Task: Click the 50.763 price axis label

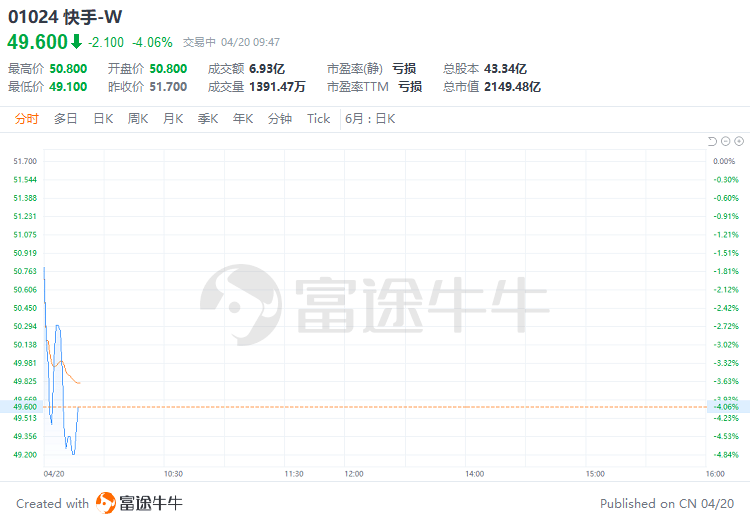Action: click(x=25, y=271)
